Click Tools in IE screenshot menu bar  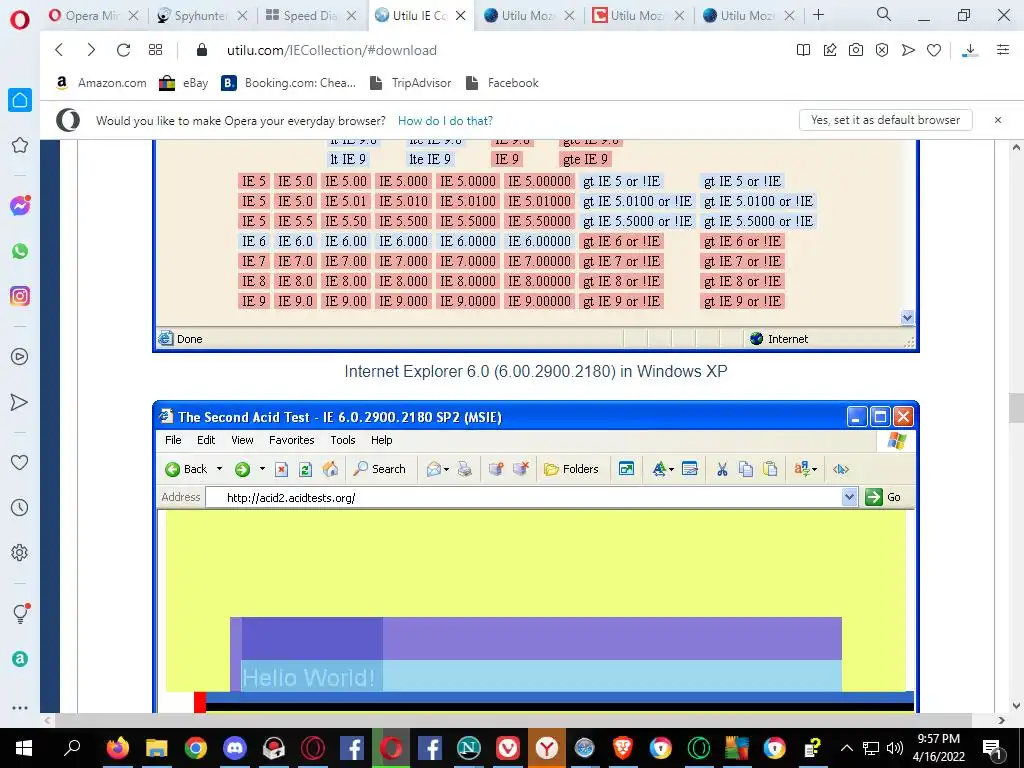click(343, 440)
